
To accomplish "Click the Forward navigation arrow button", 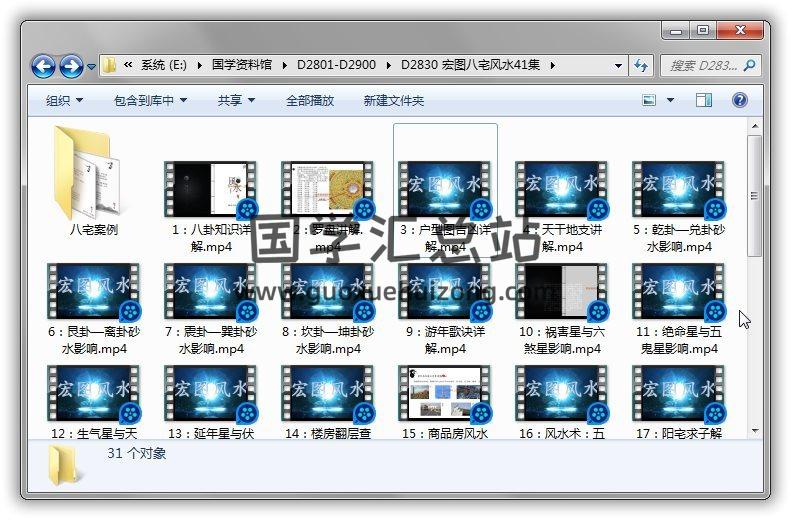I will coord(71,66).
